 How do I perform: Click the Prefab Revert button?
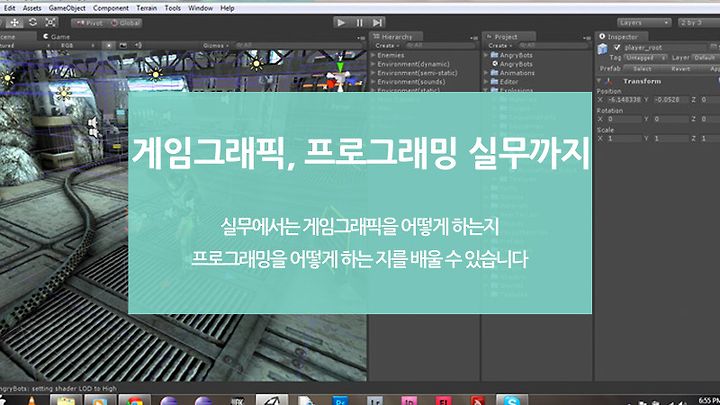[681, 69]
